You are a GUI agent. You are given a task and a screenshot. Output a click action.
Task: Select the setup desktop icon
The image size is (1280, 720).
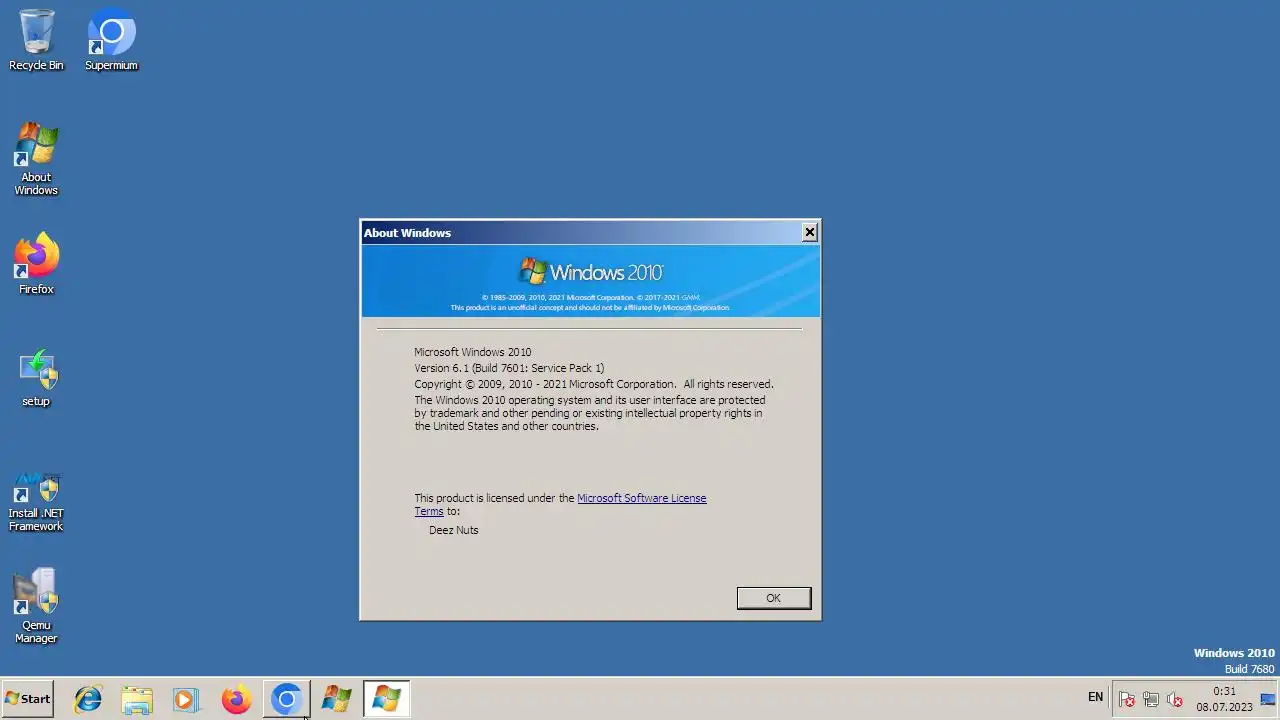tap(36, 378)
